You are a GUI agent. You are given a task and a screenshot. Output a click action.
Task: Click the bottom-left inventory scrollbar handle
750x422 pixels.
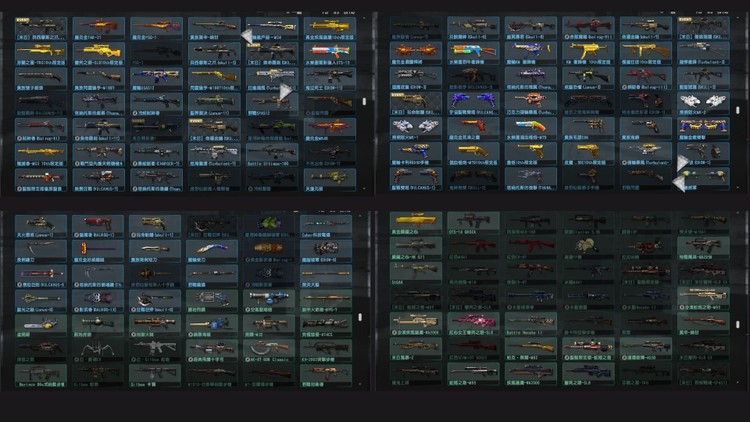pos(360,317)
